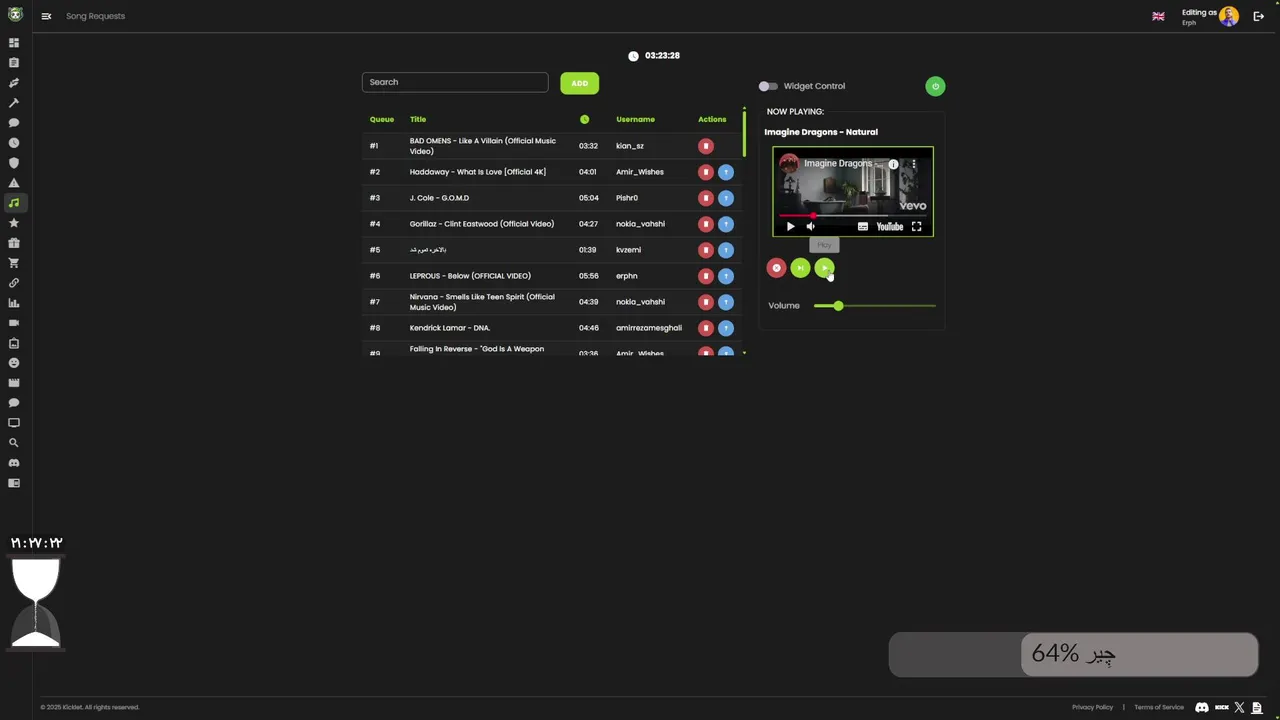
Task: Click the info icon on the YouTube video
Action: 893,164
